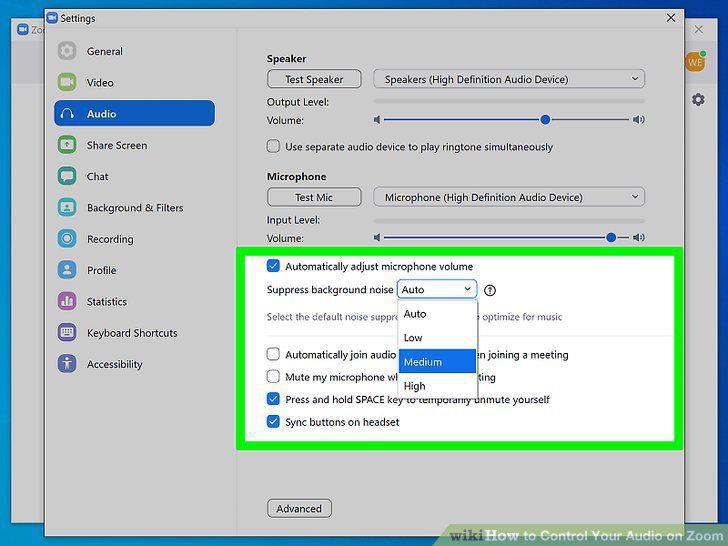This screenshot has width=728, height=546.
Task: Click the Accessibility figure icon
Action: point(67,364)
